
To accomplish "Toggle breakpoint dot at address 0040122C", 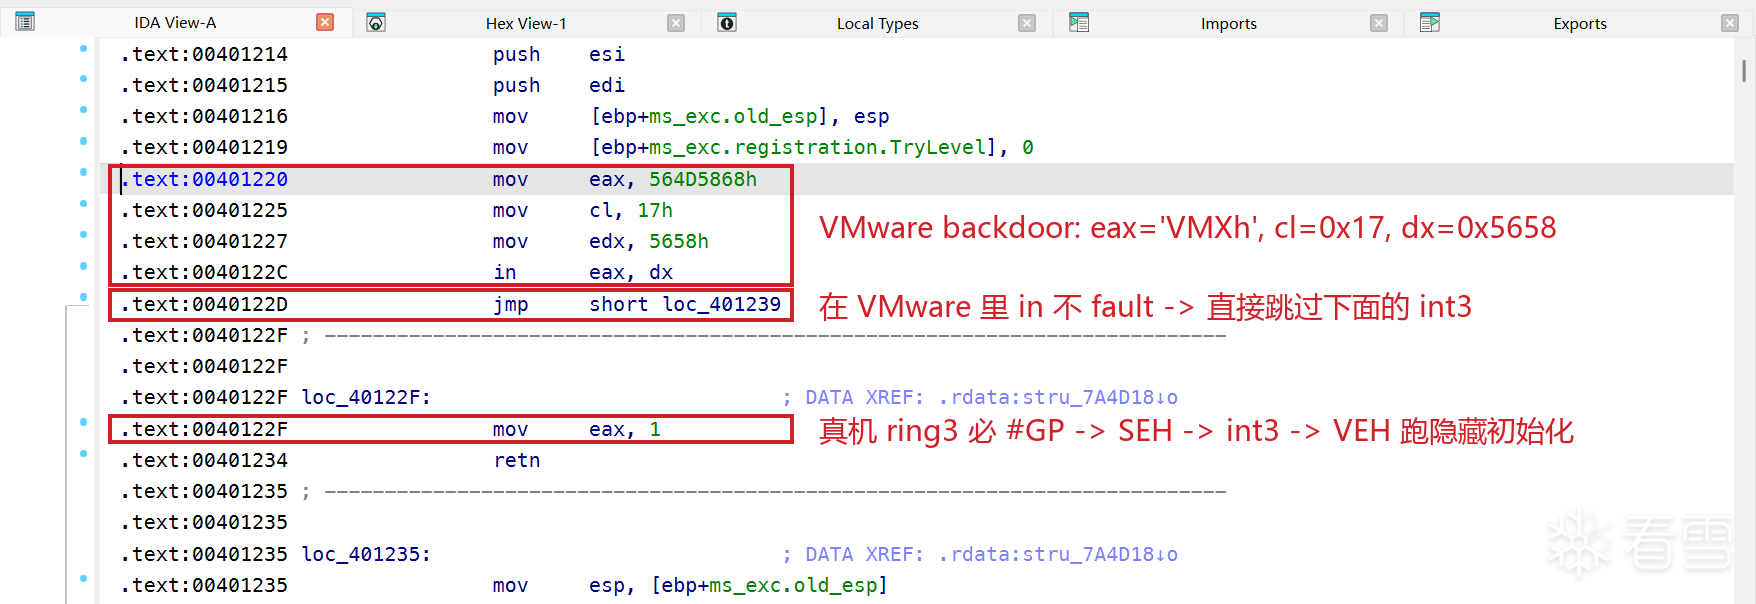I will 83,266.
